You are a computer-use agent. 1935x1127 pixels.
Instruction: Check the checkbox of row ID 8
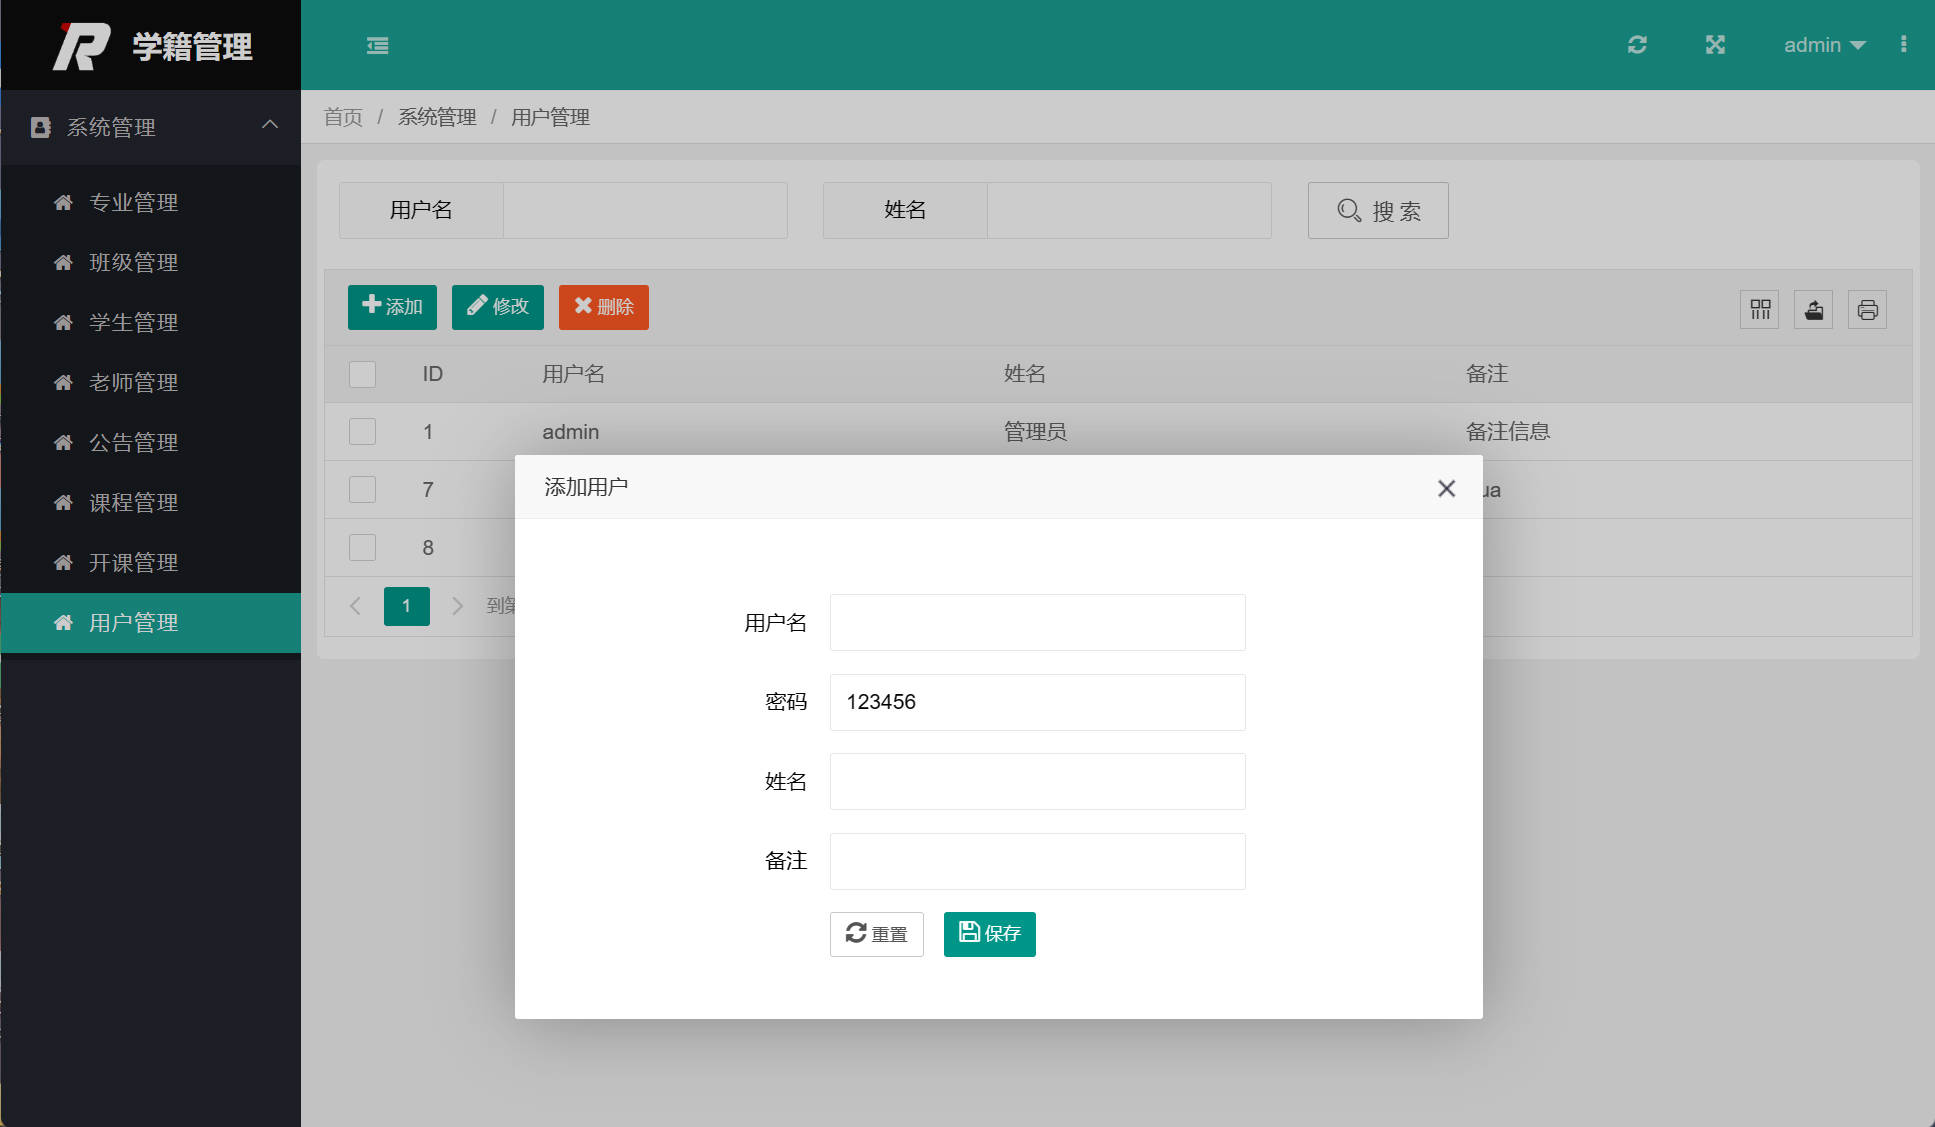click(362, 547)
